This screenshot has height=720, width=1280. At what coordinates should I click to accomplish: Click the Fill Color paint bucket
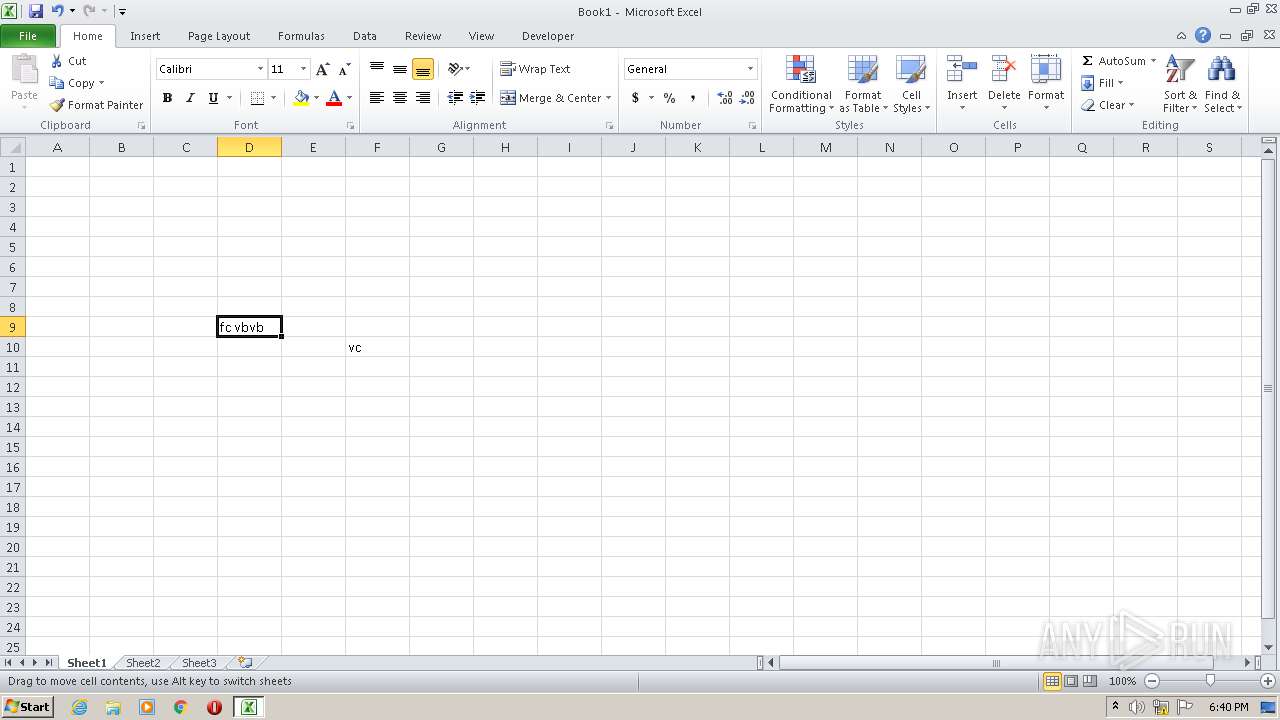pos(301,97)
